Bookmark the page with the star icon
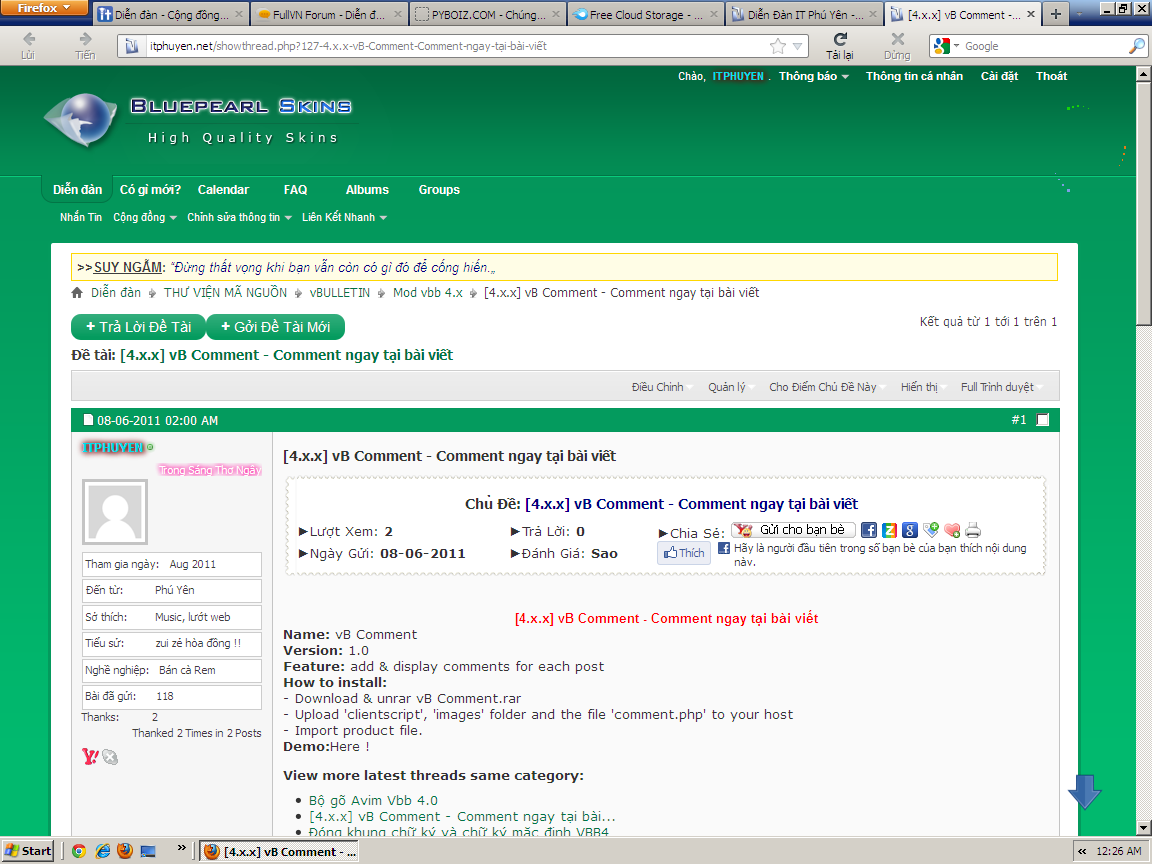Image resolution: width=1152 pixels, height=864 pixels. coord(777,46)
